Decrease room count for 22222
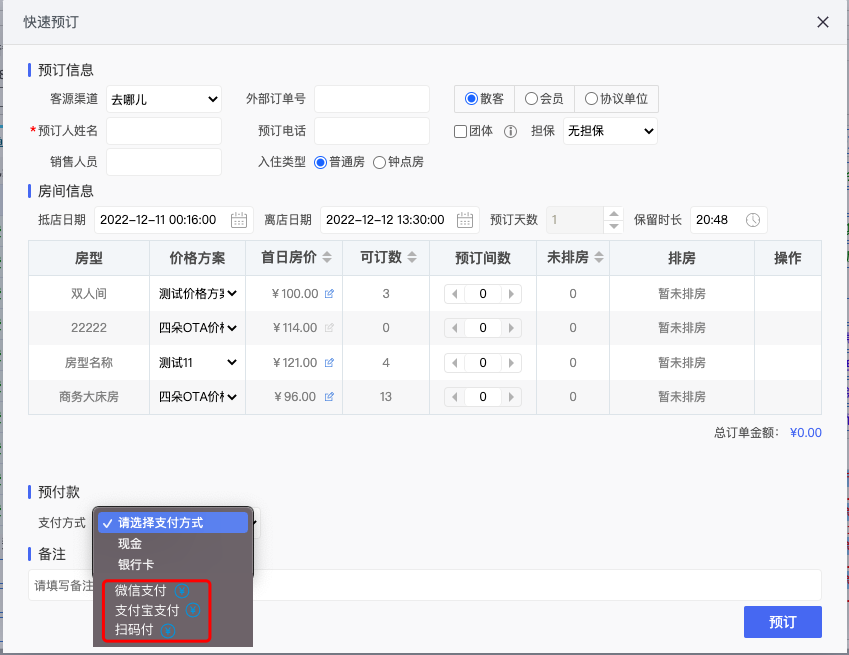 (455, 328)
